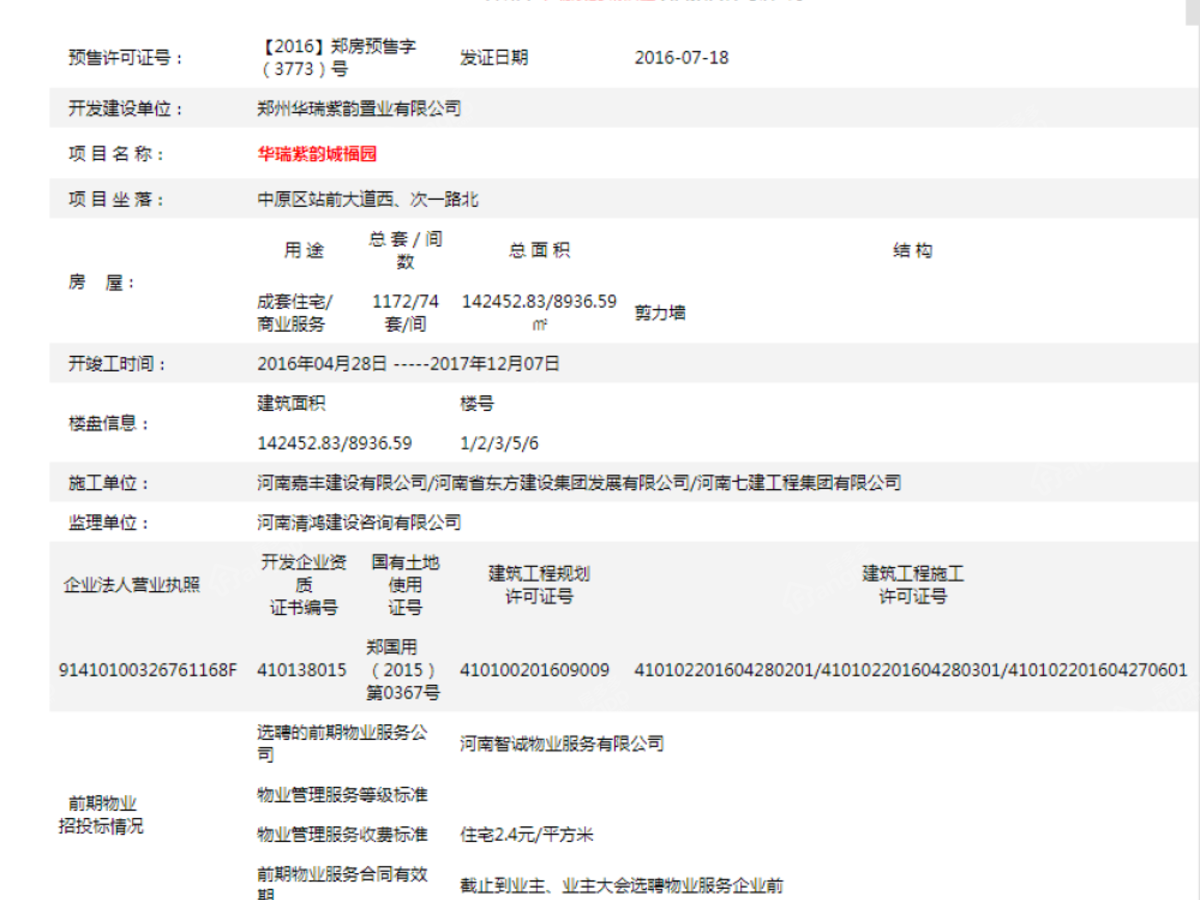Select building numbers 1/2/3/5/6

(499, 443)
